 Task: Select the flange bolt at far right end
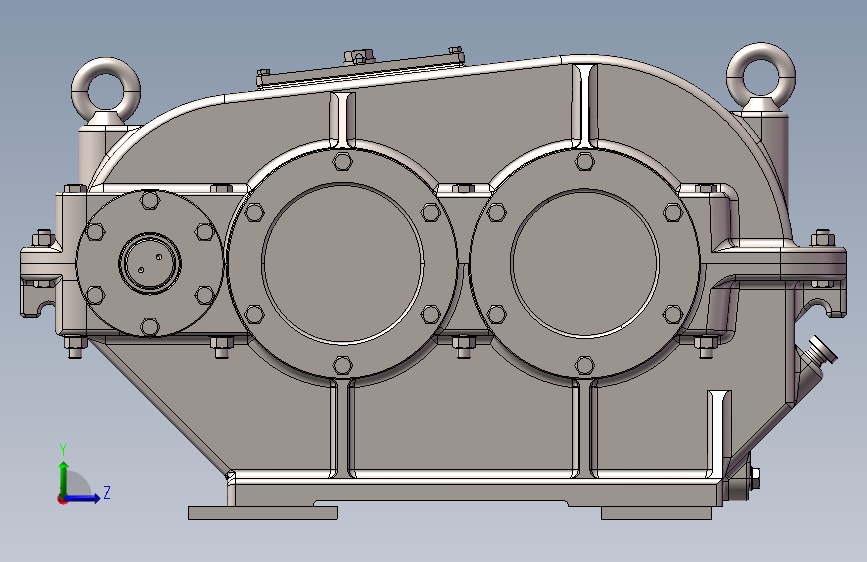click(x=823, y=239)
